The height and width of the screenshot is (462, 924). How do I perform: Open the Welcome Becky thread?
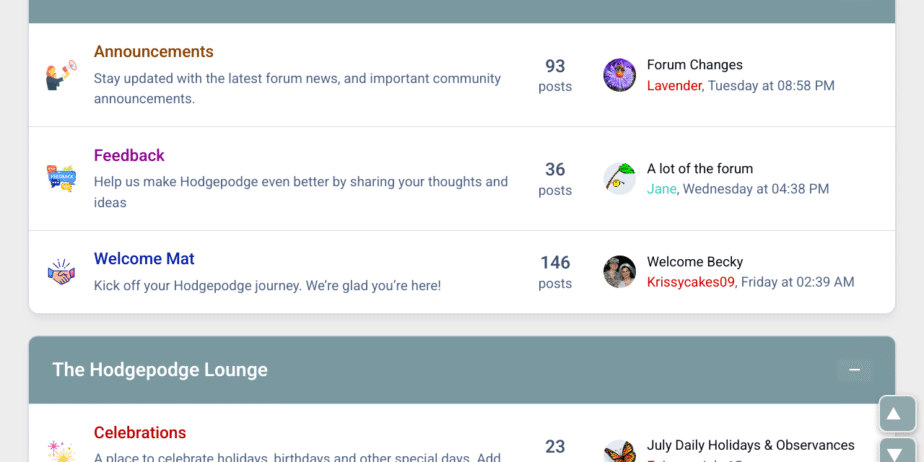(694, 262)
